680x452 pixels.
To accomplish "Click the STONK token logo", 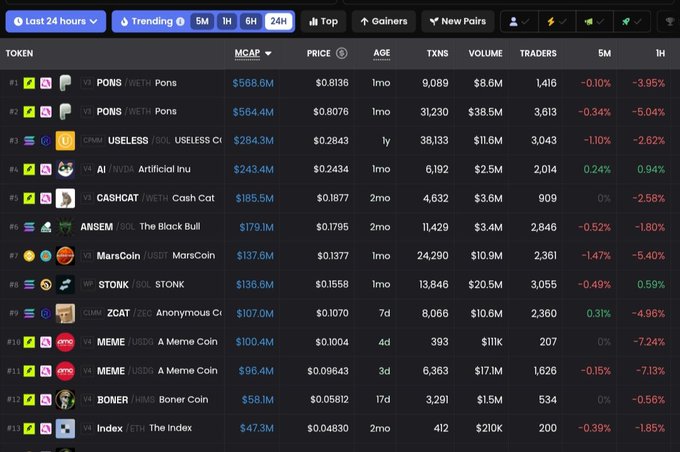I will [65, 285].
